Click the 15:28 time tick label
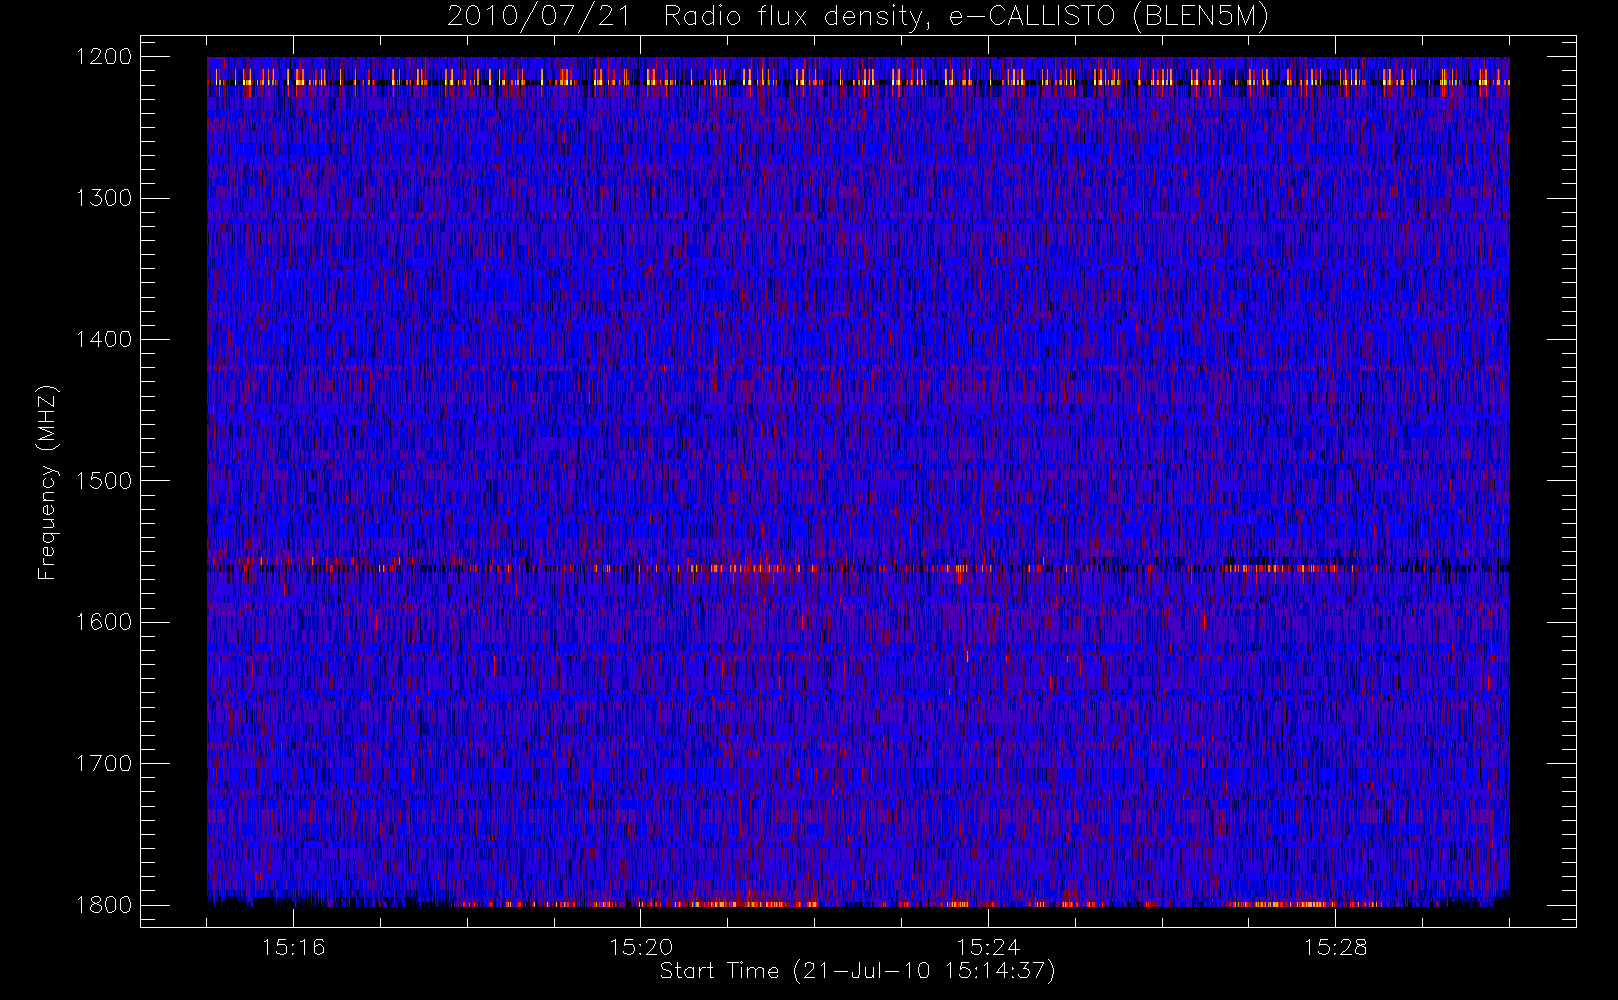Screen dimensions: 1618x1000 point(1335,947)
